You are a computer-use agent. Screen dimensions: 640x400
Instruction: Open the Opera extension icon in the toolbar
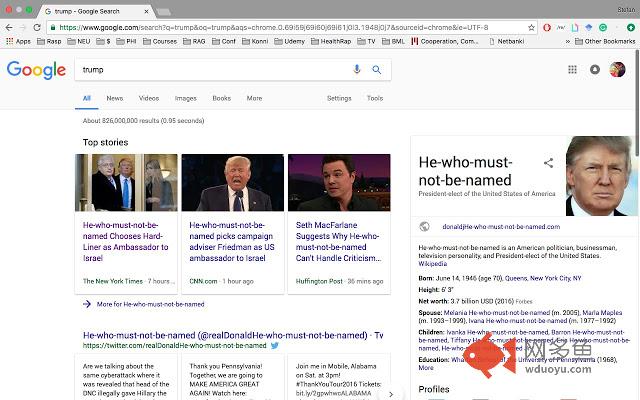547,27
